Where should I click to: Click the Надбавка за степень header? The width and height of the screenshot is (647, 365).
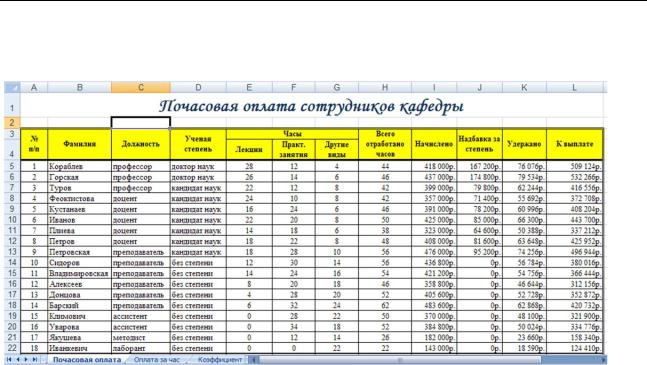(479, 144)
